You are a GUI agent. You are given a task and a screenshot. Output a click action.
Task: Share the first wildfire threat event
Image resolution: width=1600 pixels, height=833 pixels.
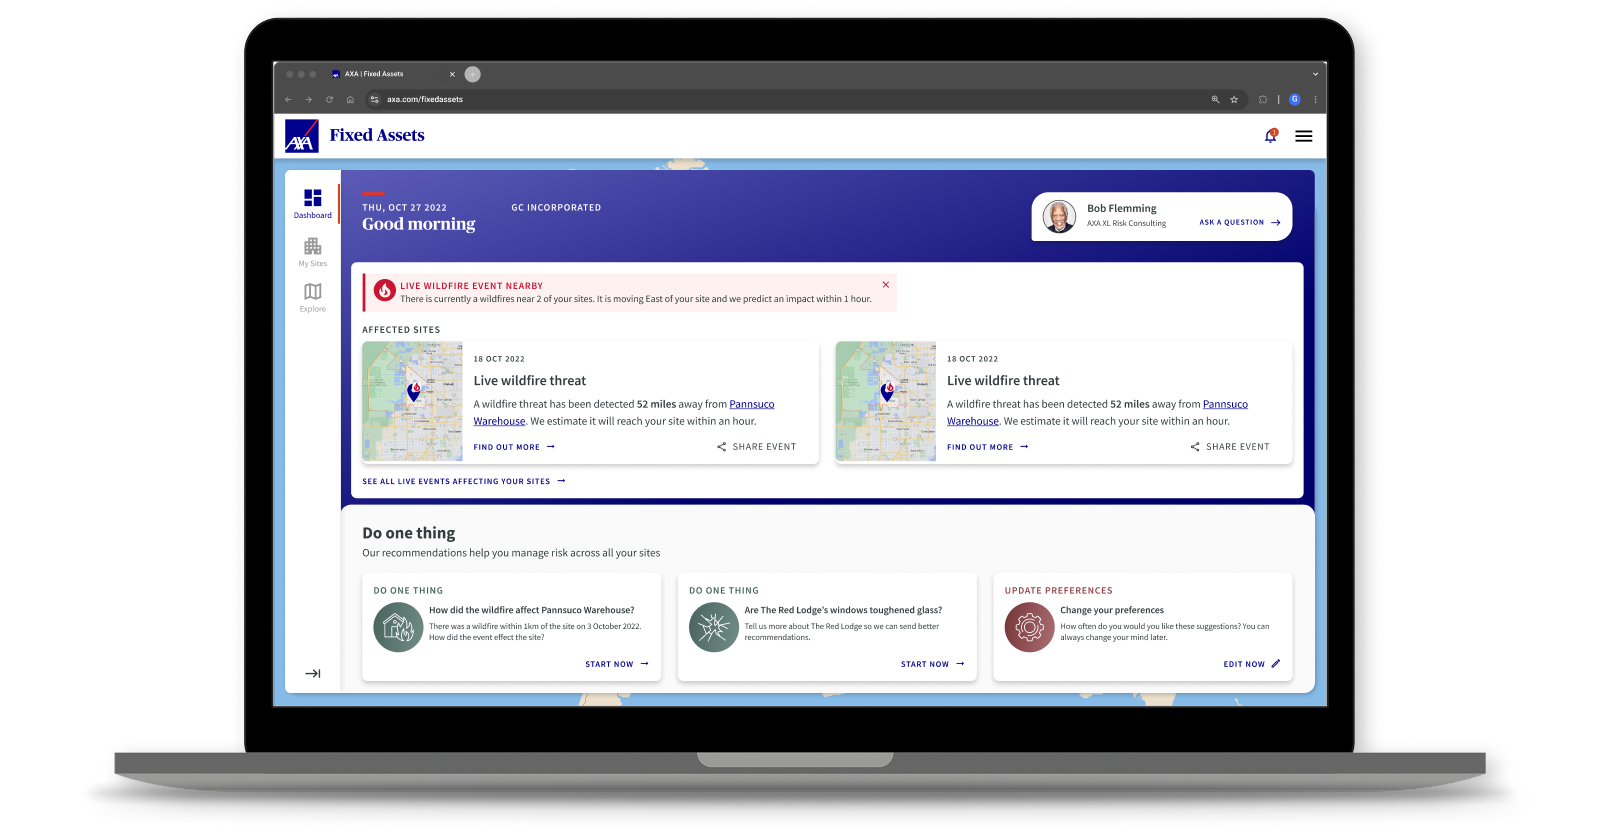click(756, 447)
